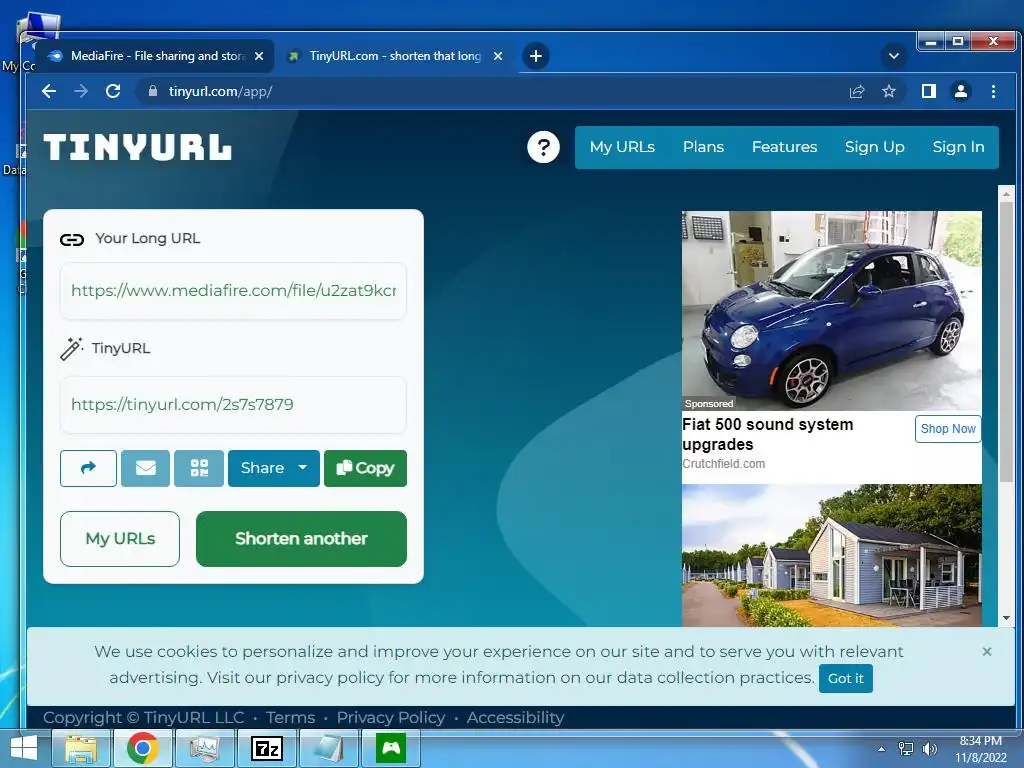
Task: Open the Chrome profile icon
Action: (x=961, y=91)
